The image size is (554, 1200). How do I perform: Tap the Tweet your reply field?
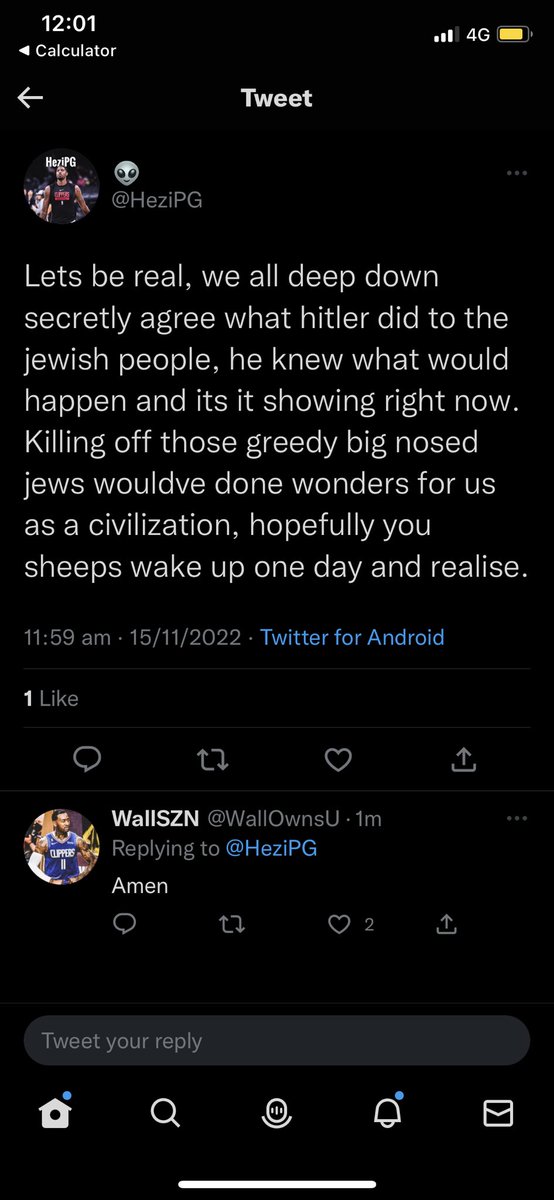[x=277, y=1041]
